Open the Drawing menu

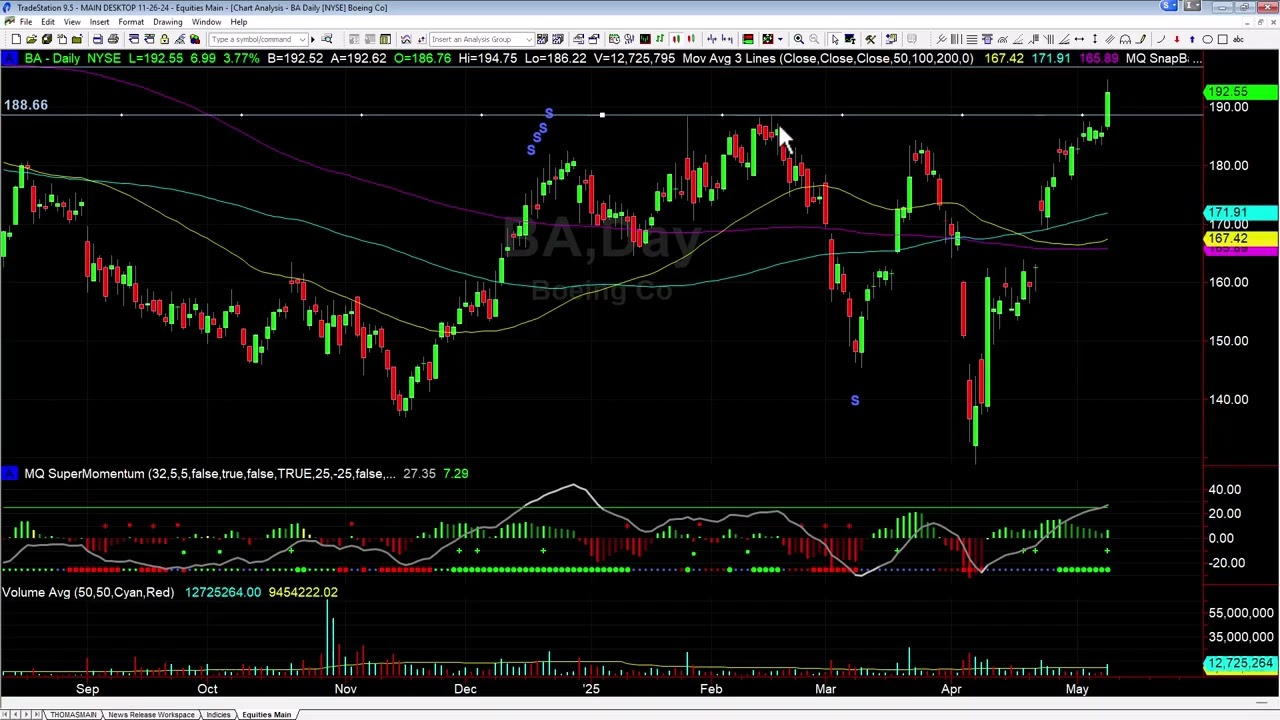coord(167,21)
